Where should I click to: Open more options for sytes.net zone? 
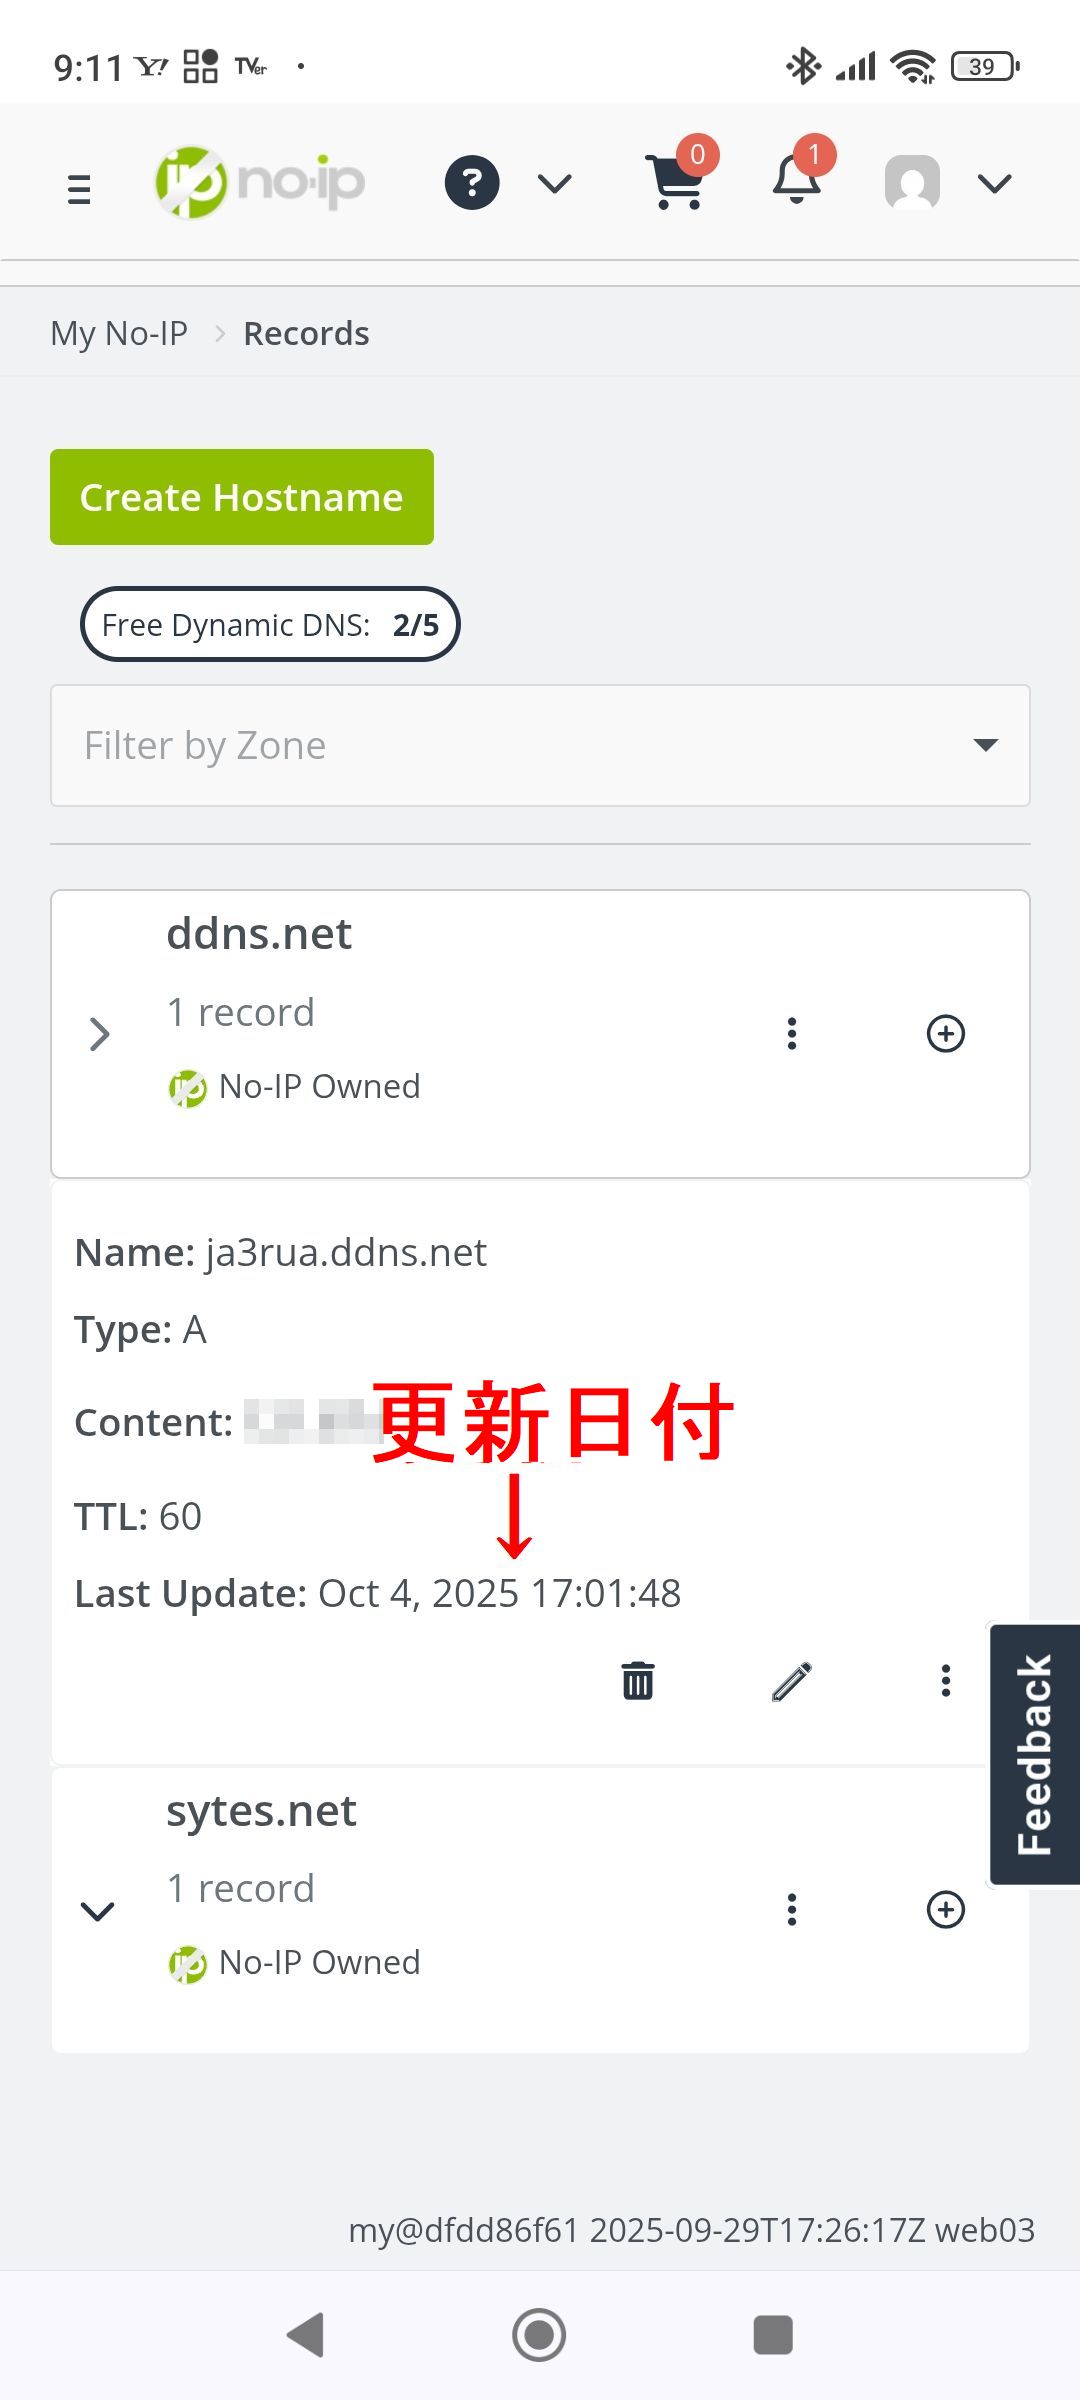(x=792, y=1910)
